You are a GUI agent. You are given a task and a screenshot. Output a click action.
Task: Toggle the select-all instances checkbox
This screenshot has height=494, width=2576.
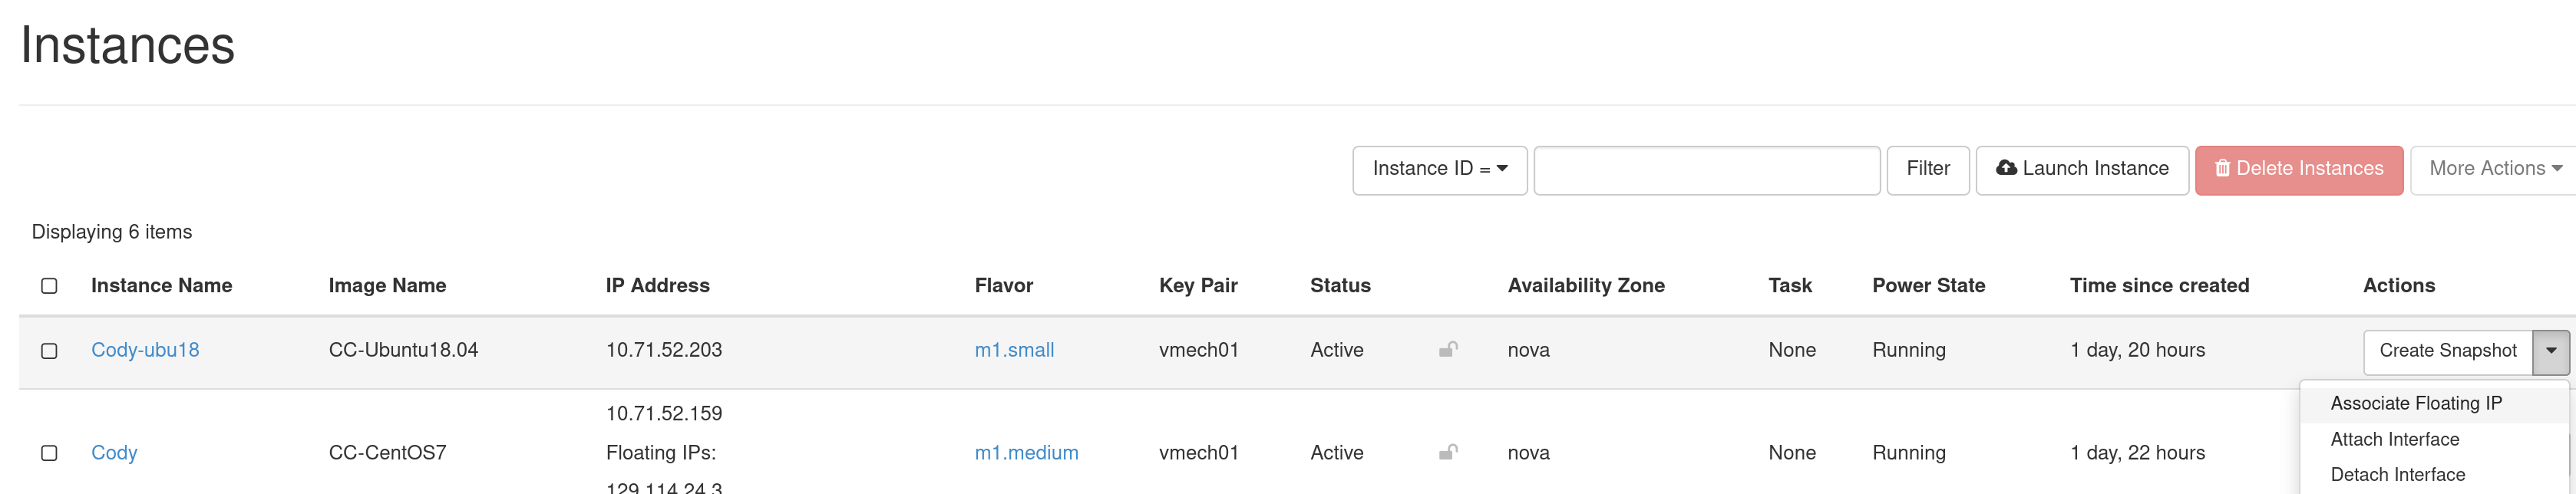pos(49,286)
